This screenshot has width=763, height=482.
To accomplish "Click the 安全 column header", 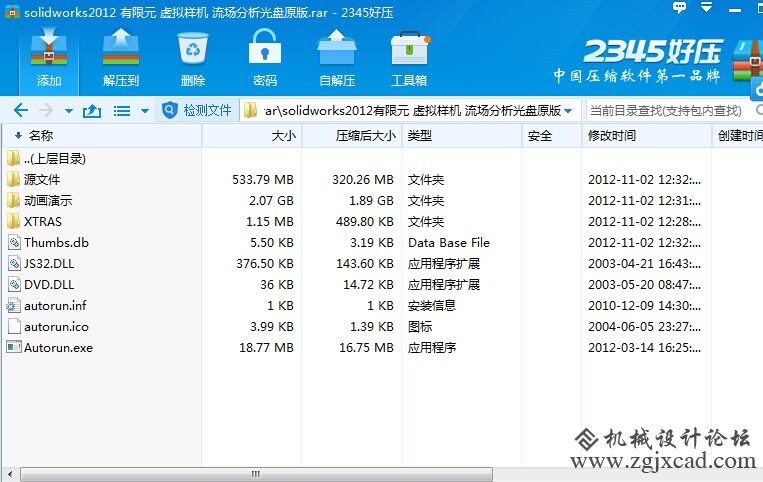I will tap(552, 136).
